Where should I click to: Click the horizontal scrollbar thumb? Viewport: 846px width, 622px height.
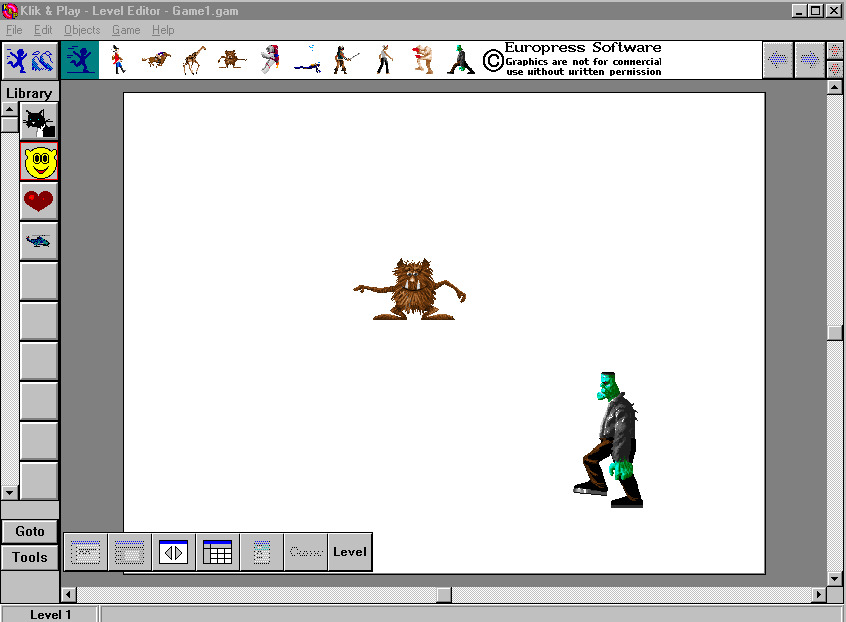(x=444, y=594)
